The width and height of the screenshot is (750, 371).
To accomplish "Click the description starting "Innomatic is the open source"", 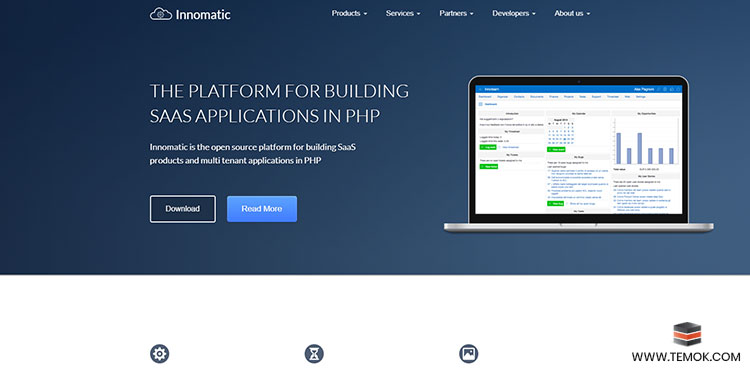I will click(x=253, y=153).
